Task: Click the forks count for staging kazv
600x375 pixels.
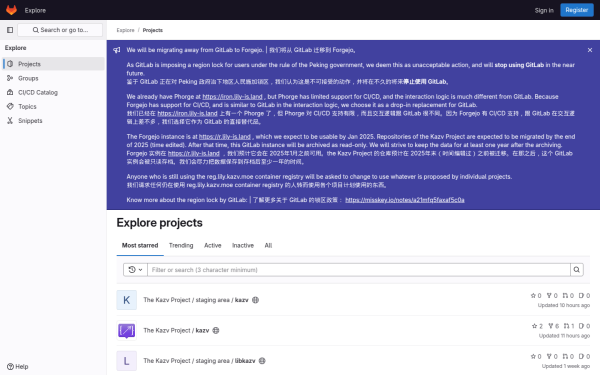Action: coord(552,295)
